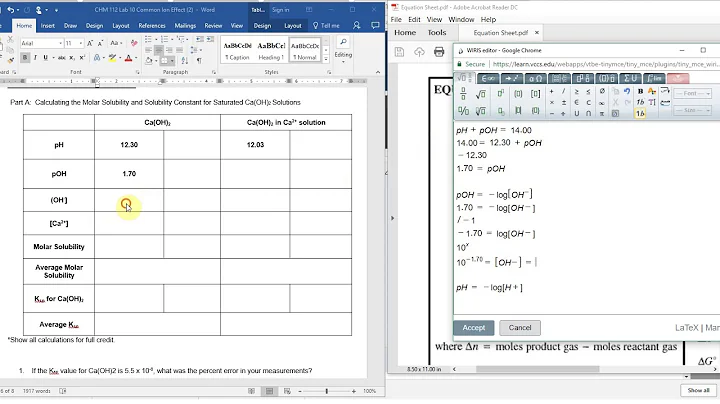Click the Decrease Font Size icon
Image resolution: width=720 pixels, height=404 pixels.
(100, 43)
